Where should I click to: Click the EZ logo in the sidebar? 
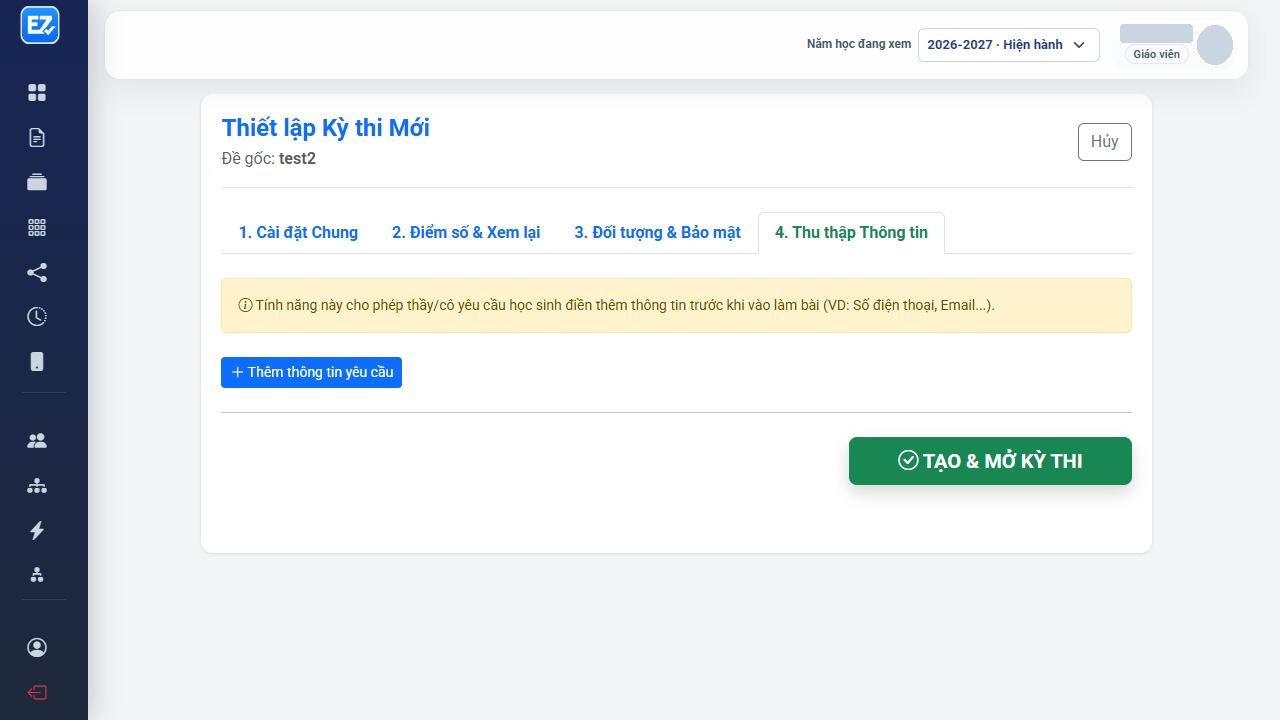(40, 26)
